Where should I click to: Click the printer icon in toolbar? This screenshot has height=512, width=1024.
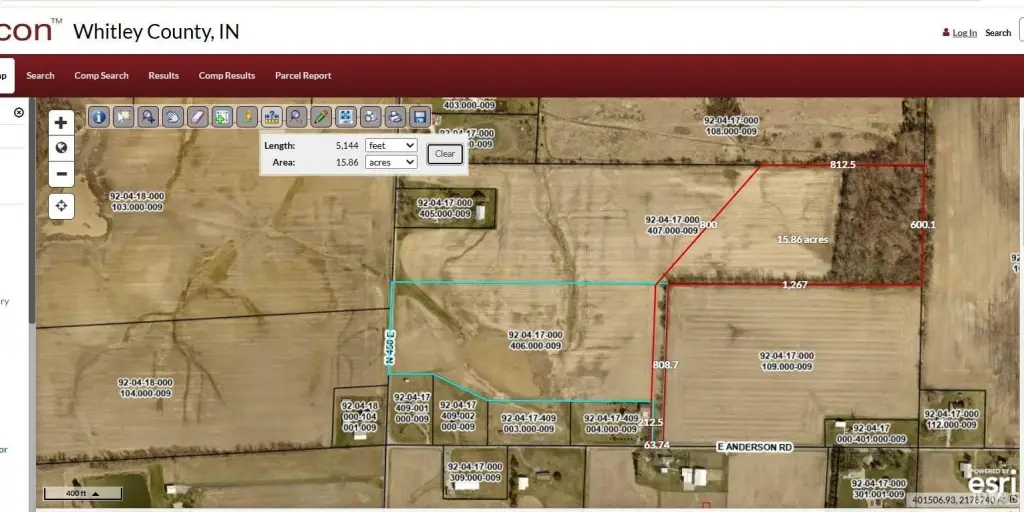click(395, 117)
